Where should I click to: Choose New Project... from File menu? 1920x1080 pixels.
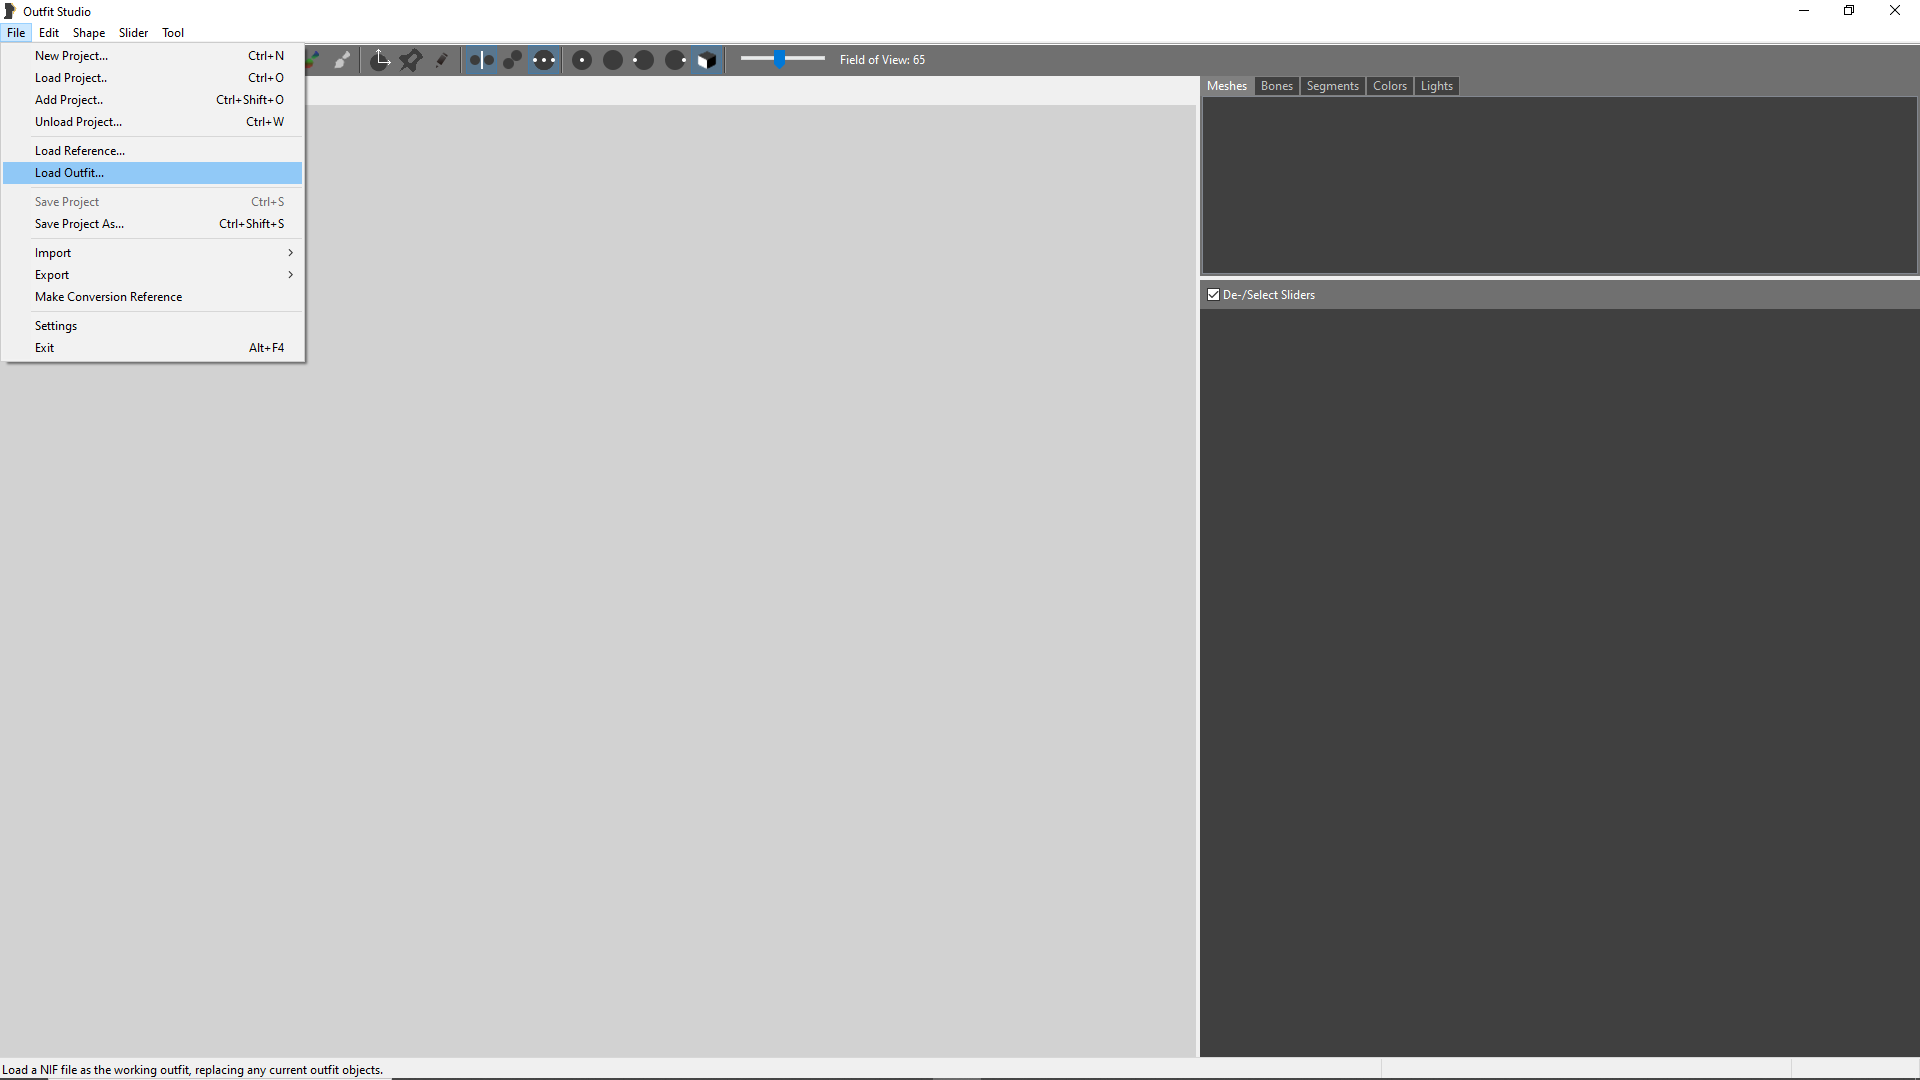pyautogui.click(x=153, y=56)
